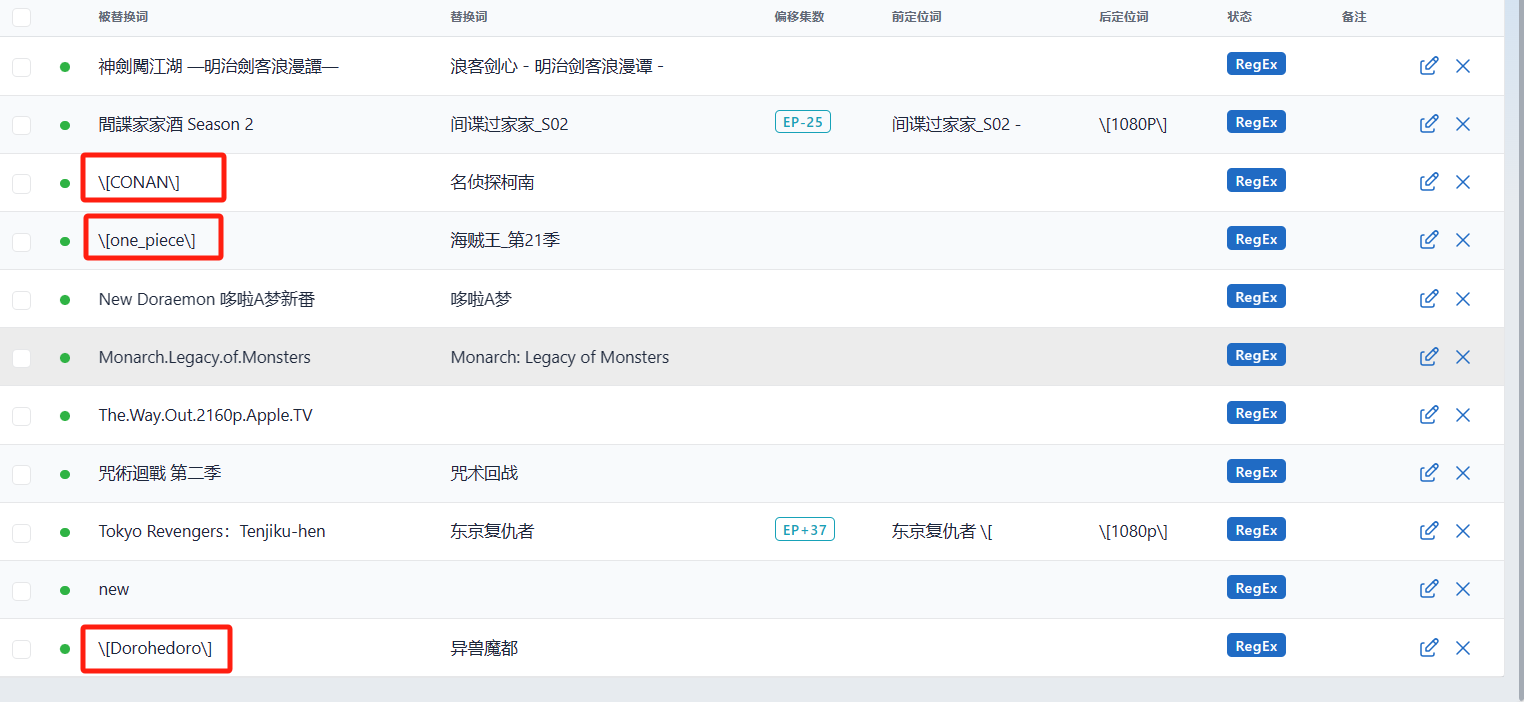Check the 'new' row checkbox

pos(21,590)
